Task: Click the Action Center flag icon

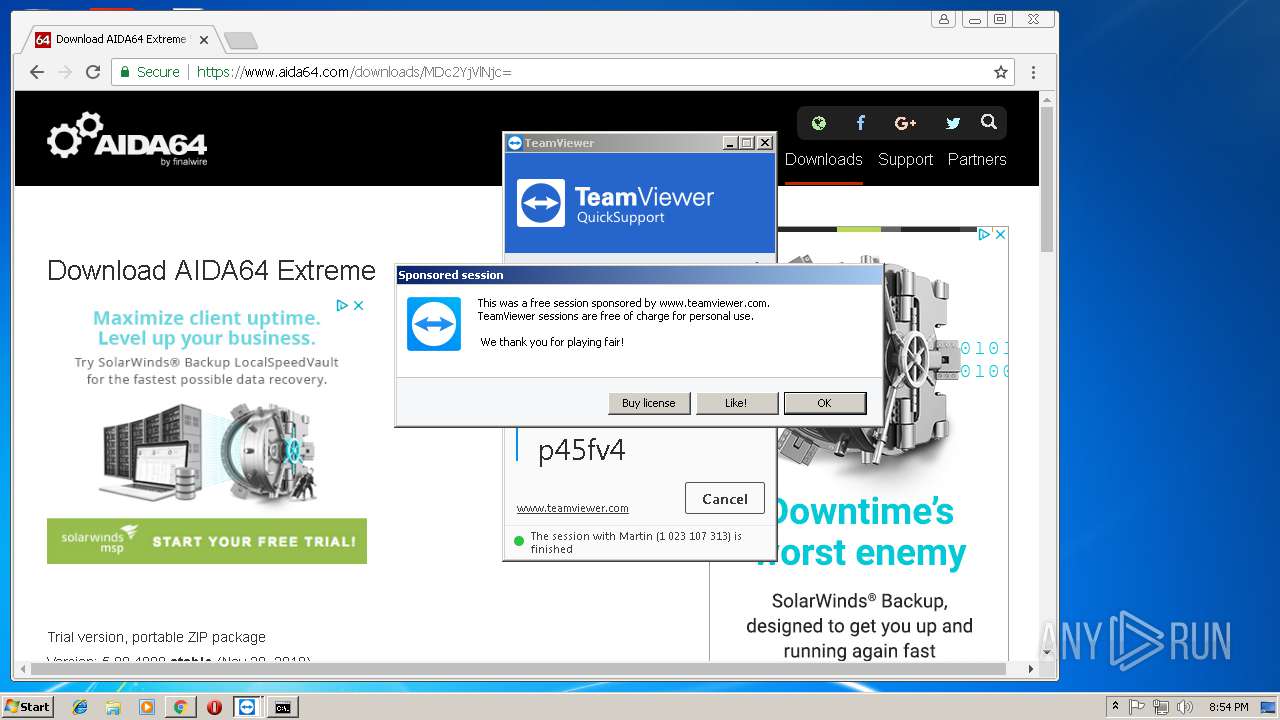Action: tap(1137, 707)
